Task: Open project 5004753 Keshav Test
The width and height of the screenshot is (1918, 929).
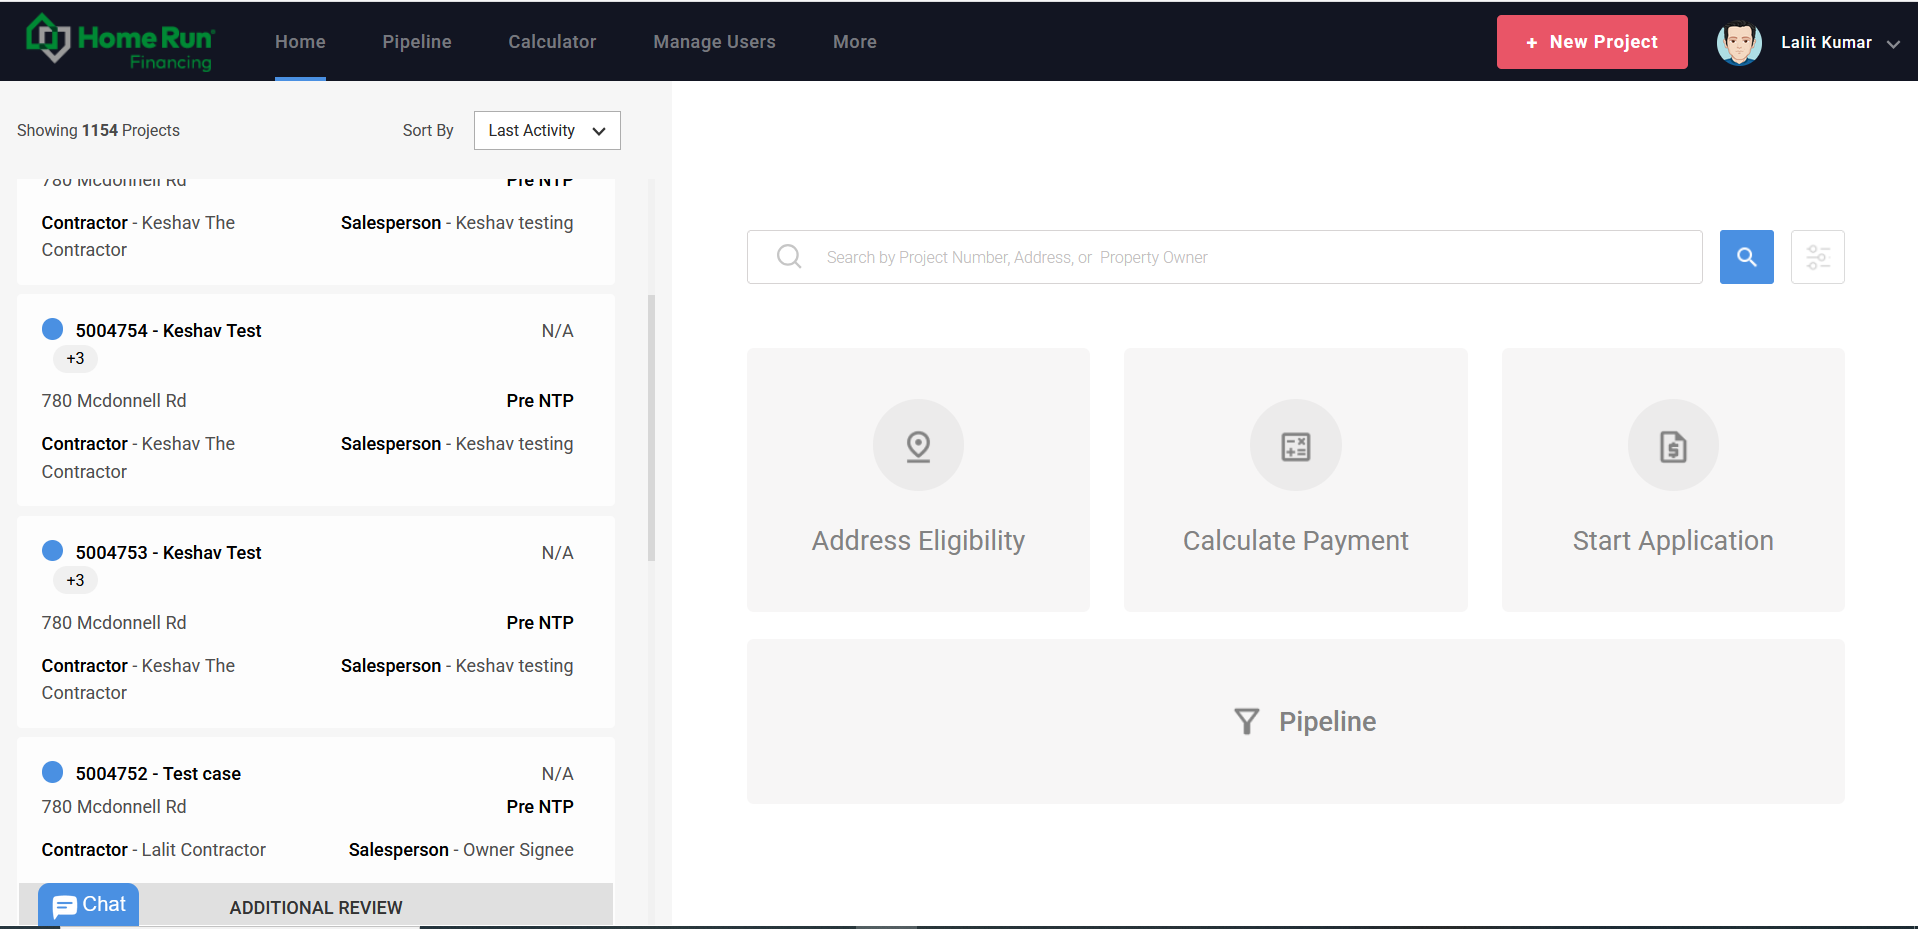Action: click(x=168, y=552)
